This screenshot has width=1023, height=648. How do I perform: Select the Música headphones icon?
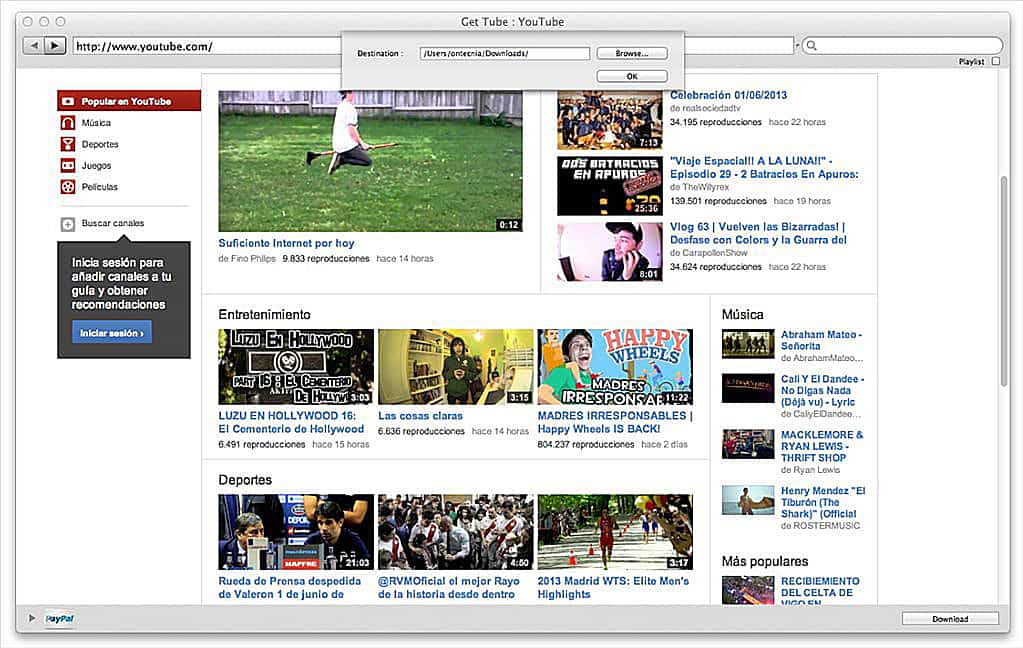click(68, 123)
